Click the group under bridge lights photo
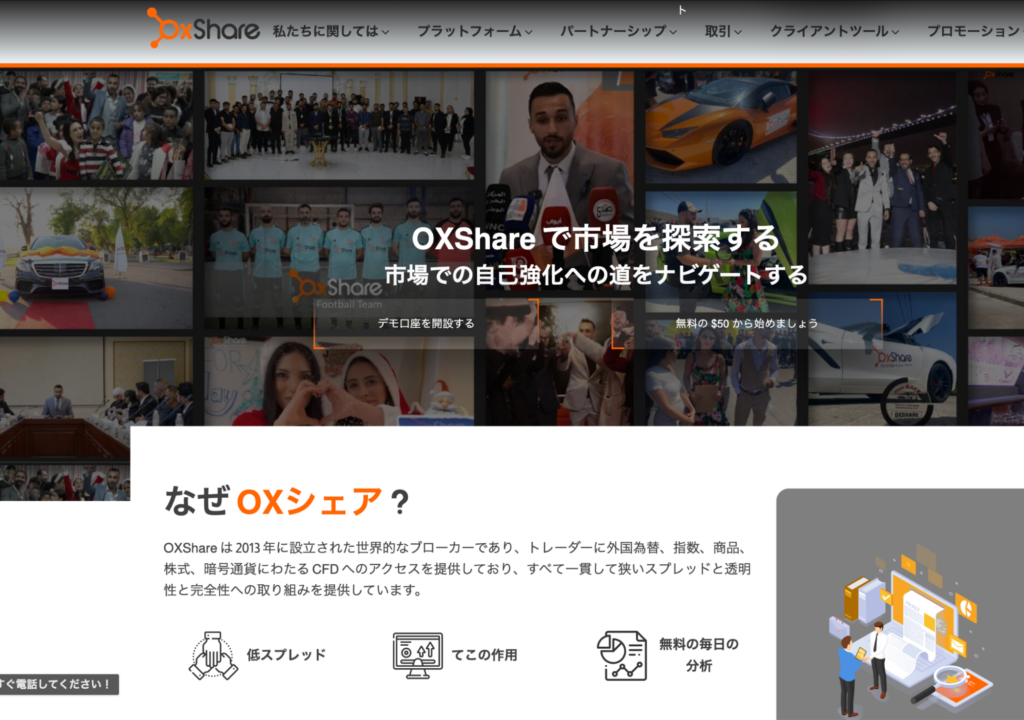1024x720 pixels. [x=882, y=177]
